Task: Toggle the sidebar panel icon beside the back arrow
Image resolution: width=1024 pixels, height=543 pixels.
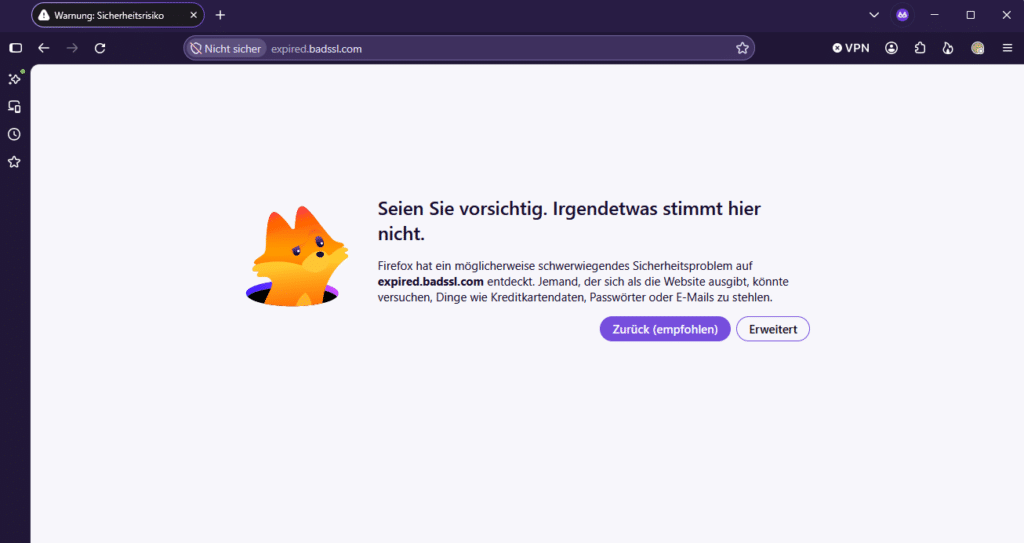Action: coord(16,48)
